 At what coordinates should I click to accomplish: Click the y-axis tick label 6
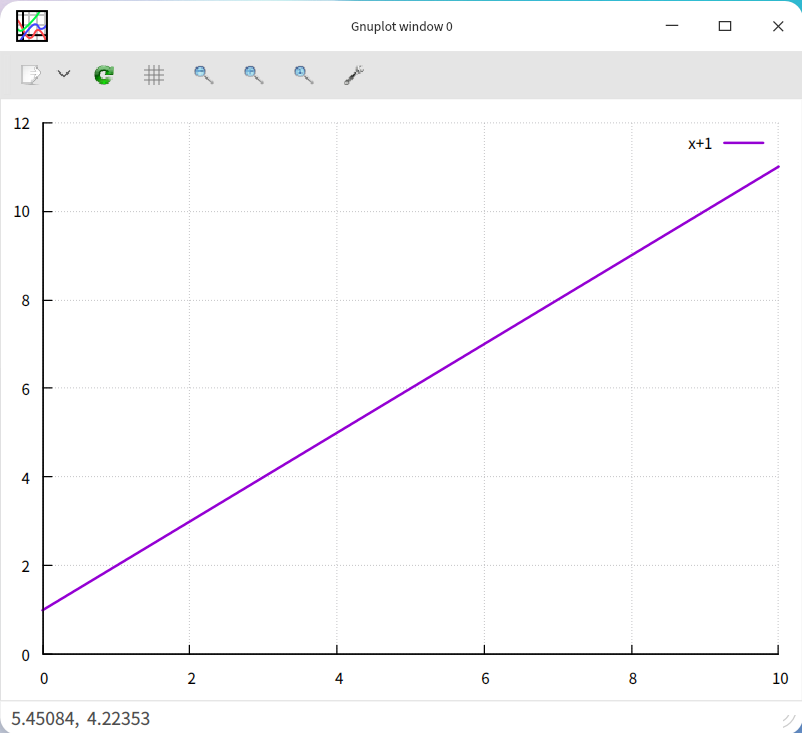(x=26, y=390)
